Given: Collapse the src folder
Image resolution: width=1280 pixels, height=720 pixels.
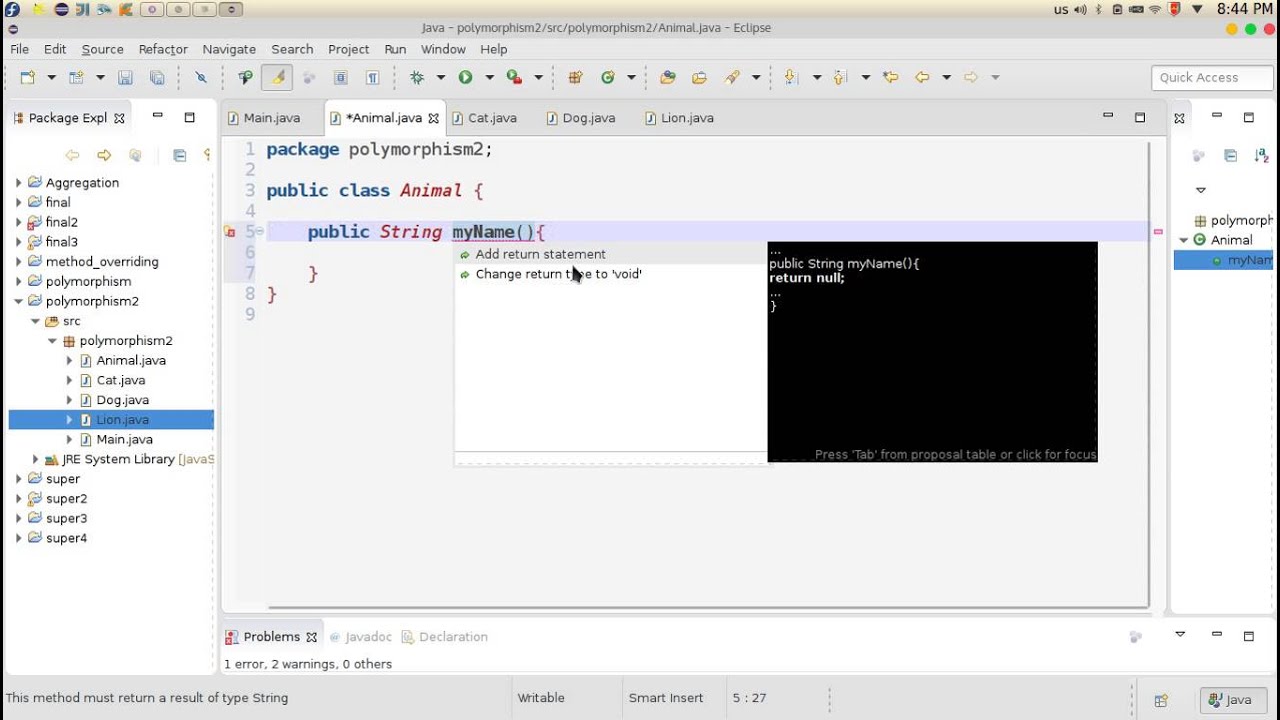Looking at the screenshot, I should (x=36, y=321).
